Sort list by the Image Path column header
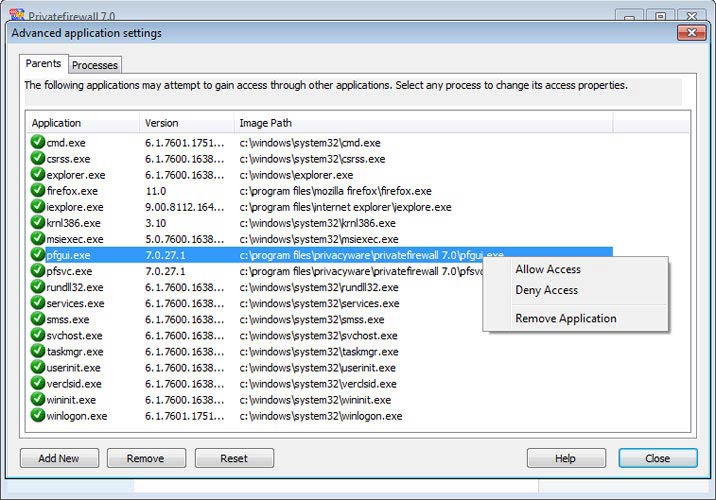Image resolution: width=716 pixels, height=500 pixels. point(423,123)
